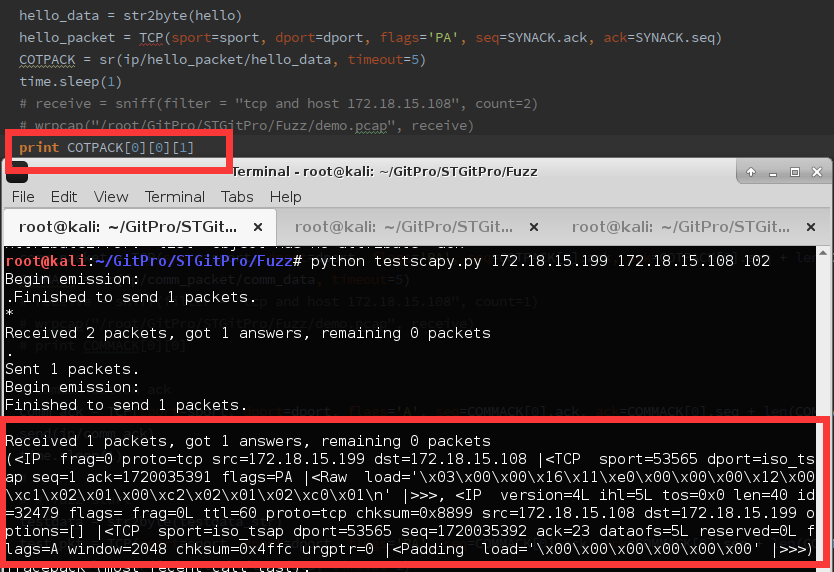Minimize the terminal window
Image resolution: width=834 pixels, height=572 pixels.
click(x=772, y=172)
